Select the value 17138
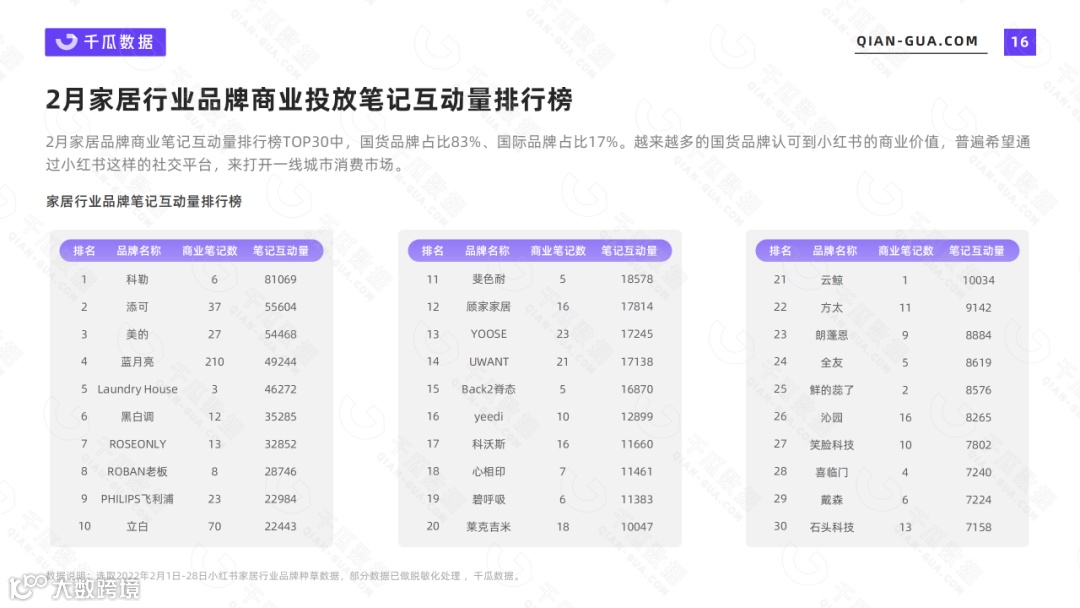 click(636, 361)
